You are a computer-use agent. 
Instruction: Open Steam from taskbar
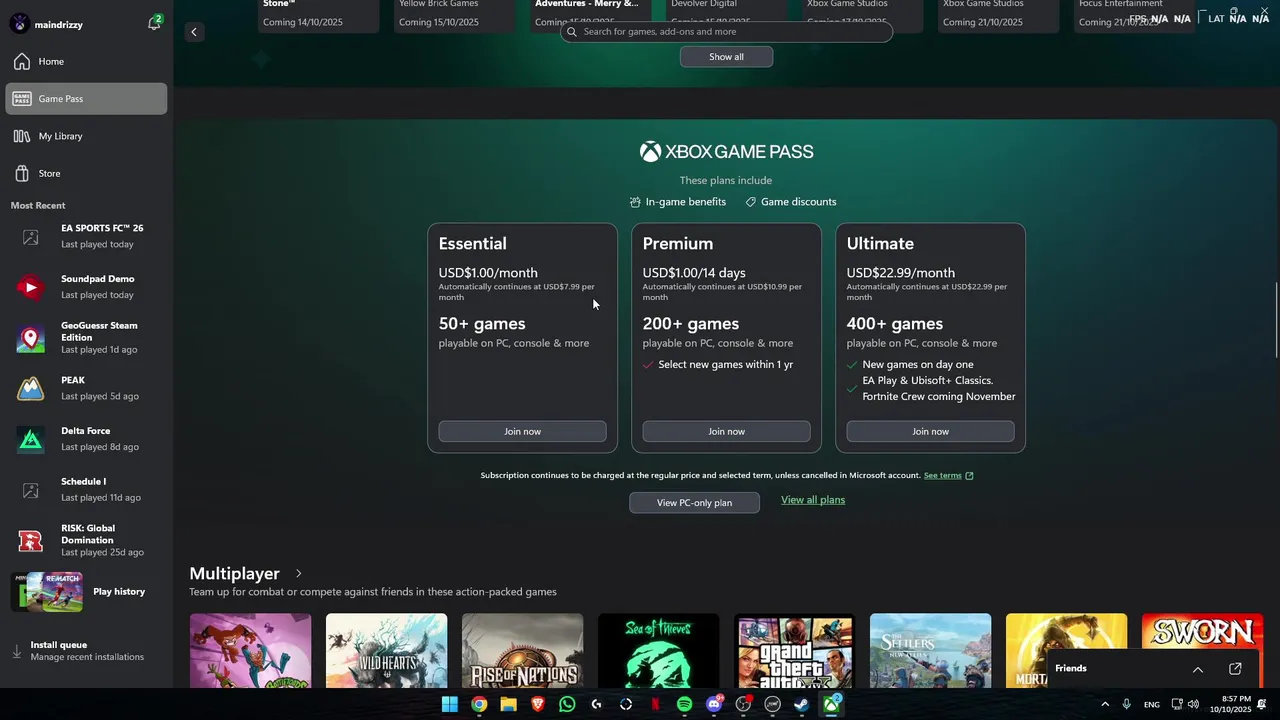(x=801, y=704)
